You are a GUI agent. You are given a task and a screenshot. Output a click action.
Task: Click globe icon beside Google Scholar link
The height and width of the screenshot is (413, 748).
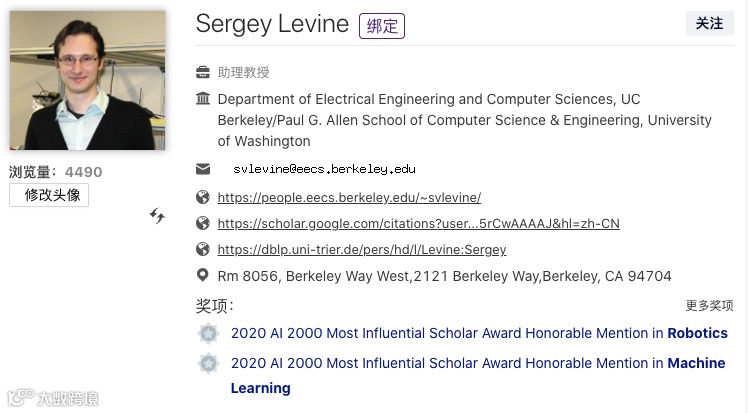click(x=203, y=223)
